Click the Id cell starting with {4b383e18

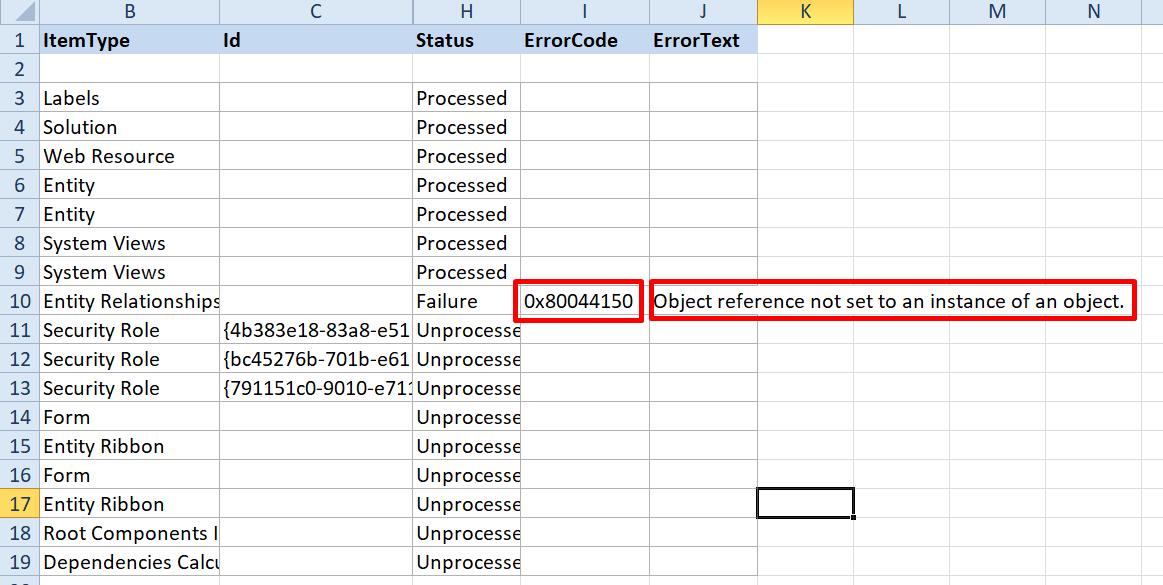[x=315, y=330]
